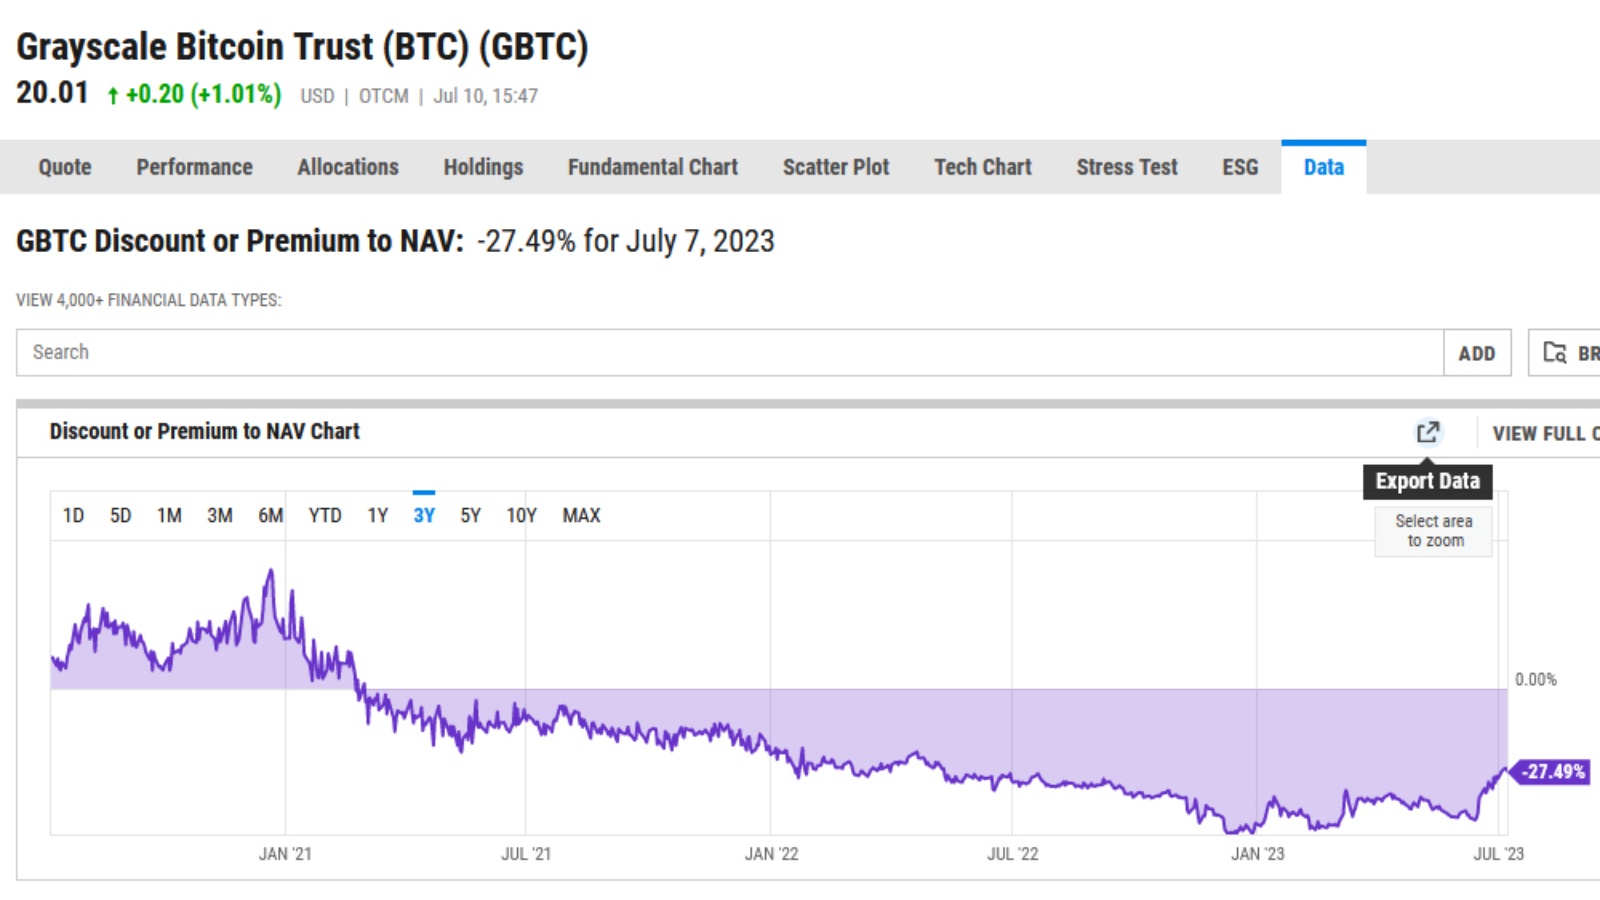Click the JAN '22 axis label
The height and width of the screenshot is (900, 1600).
[x=771, y=854]
